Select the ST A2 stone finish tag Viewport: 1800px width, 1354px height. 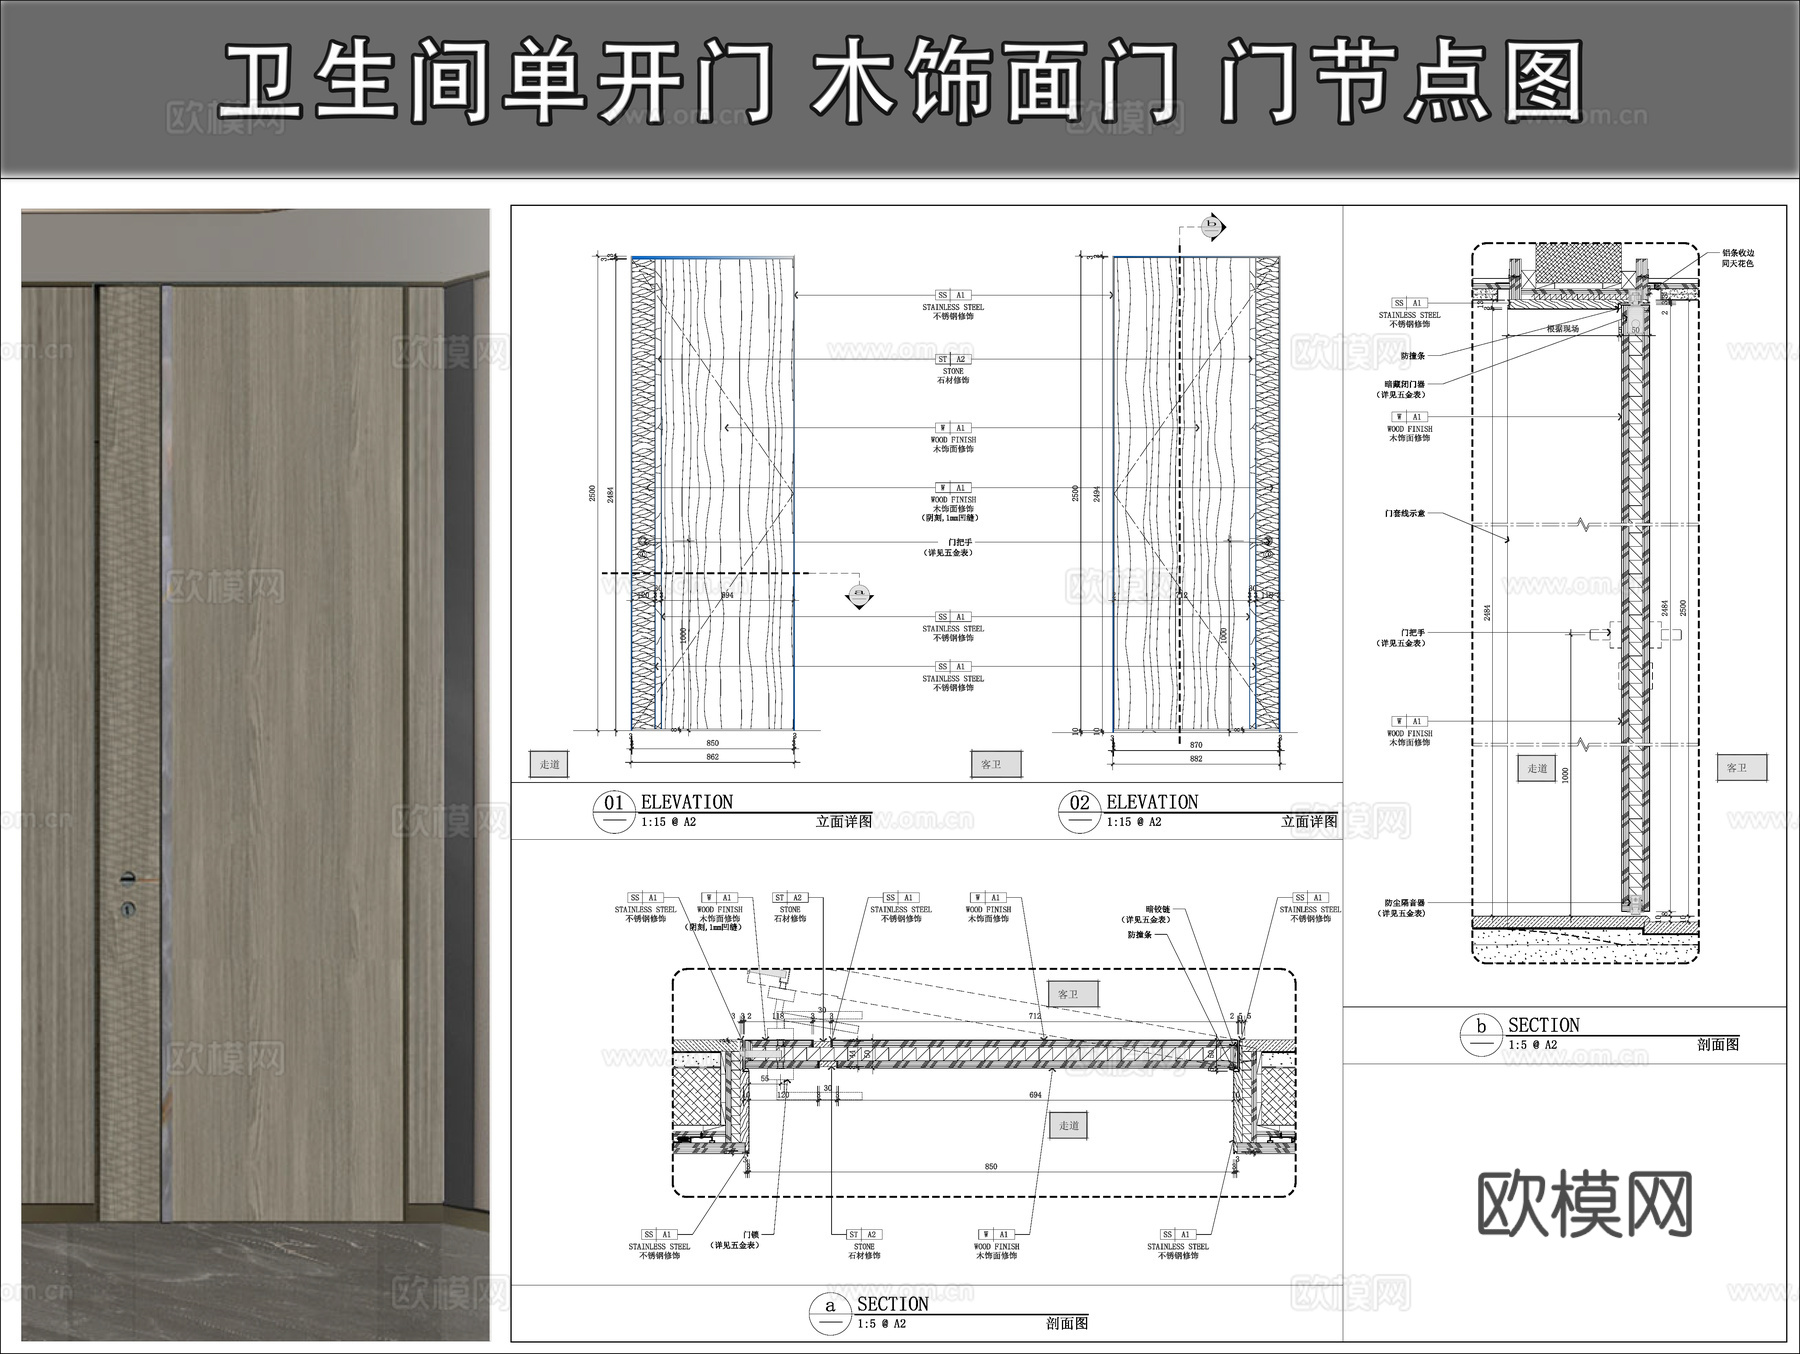(x=953, y=359)
